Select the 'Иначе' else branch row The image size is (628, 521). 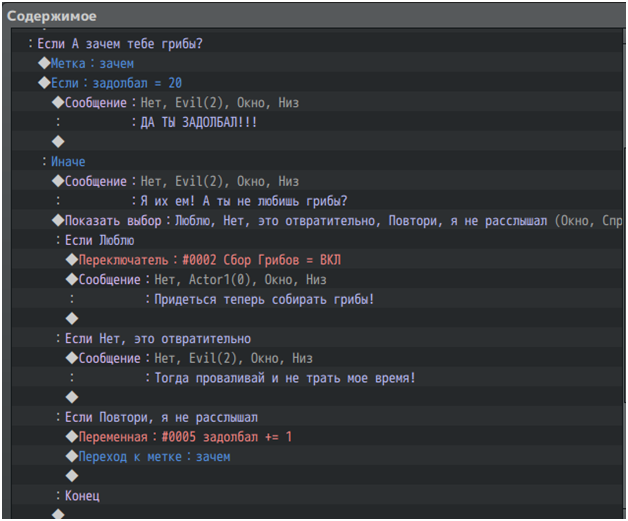[68, 162]
